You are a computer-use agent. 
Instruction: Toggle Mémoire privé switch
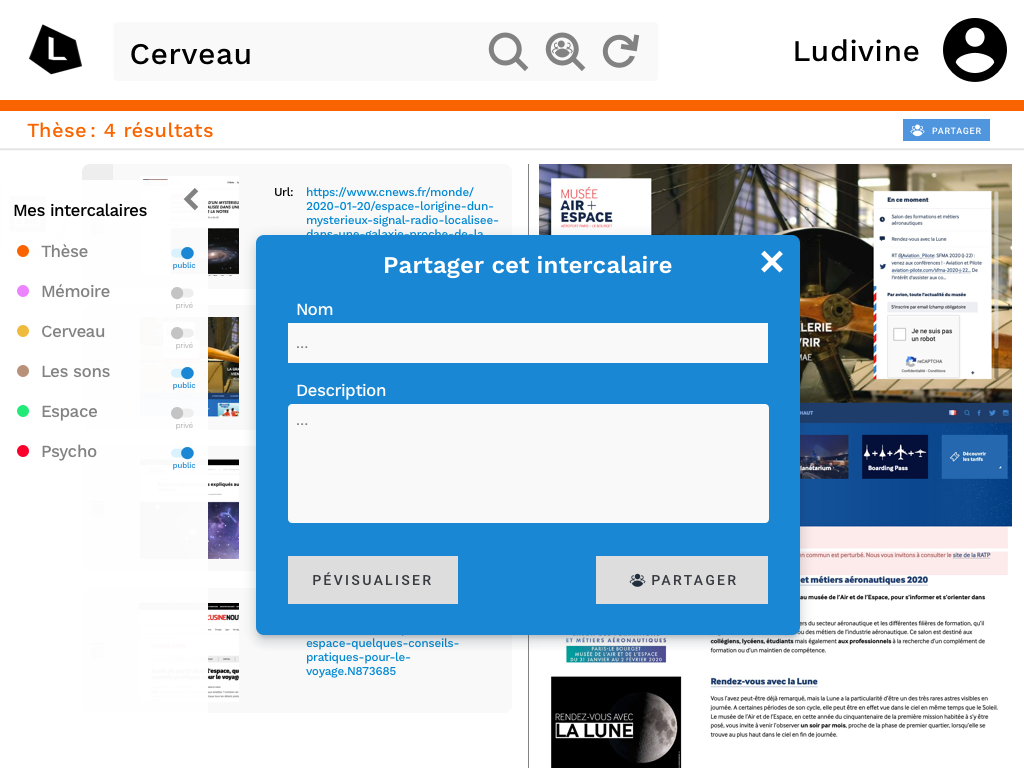click(183, 293)
